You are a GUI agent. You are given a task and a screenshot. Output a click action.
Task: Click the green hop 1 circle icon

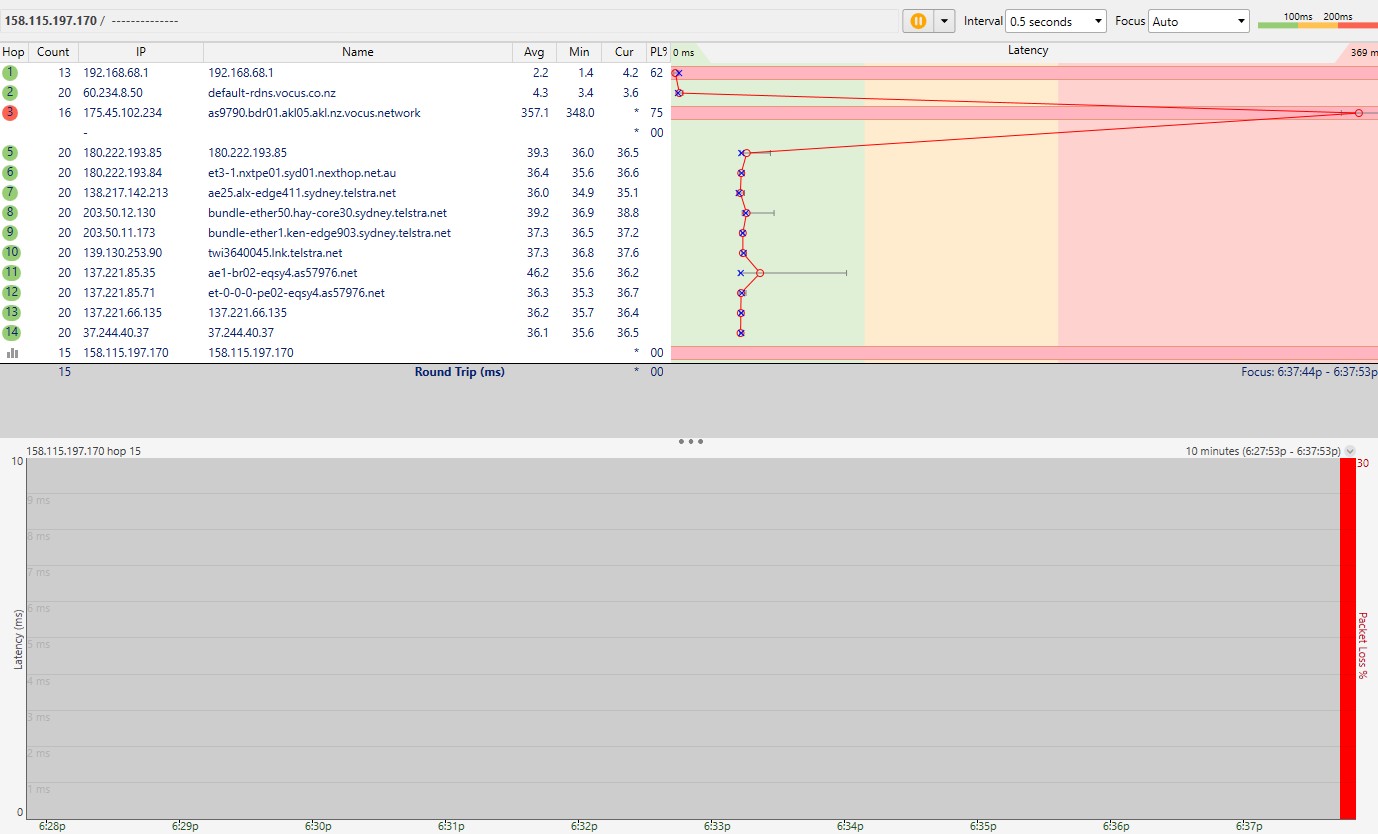(x=11, y=73)
